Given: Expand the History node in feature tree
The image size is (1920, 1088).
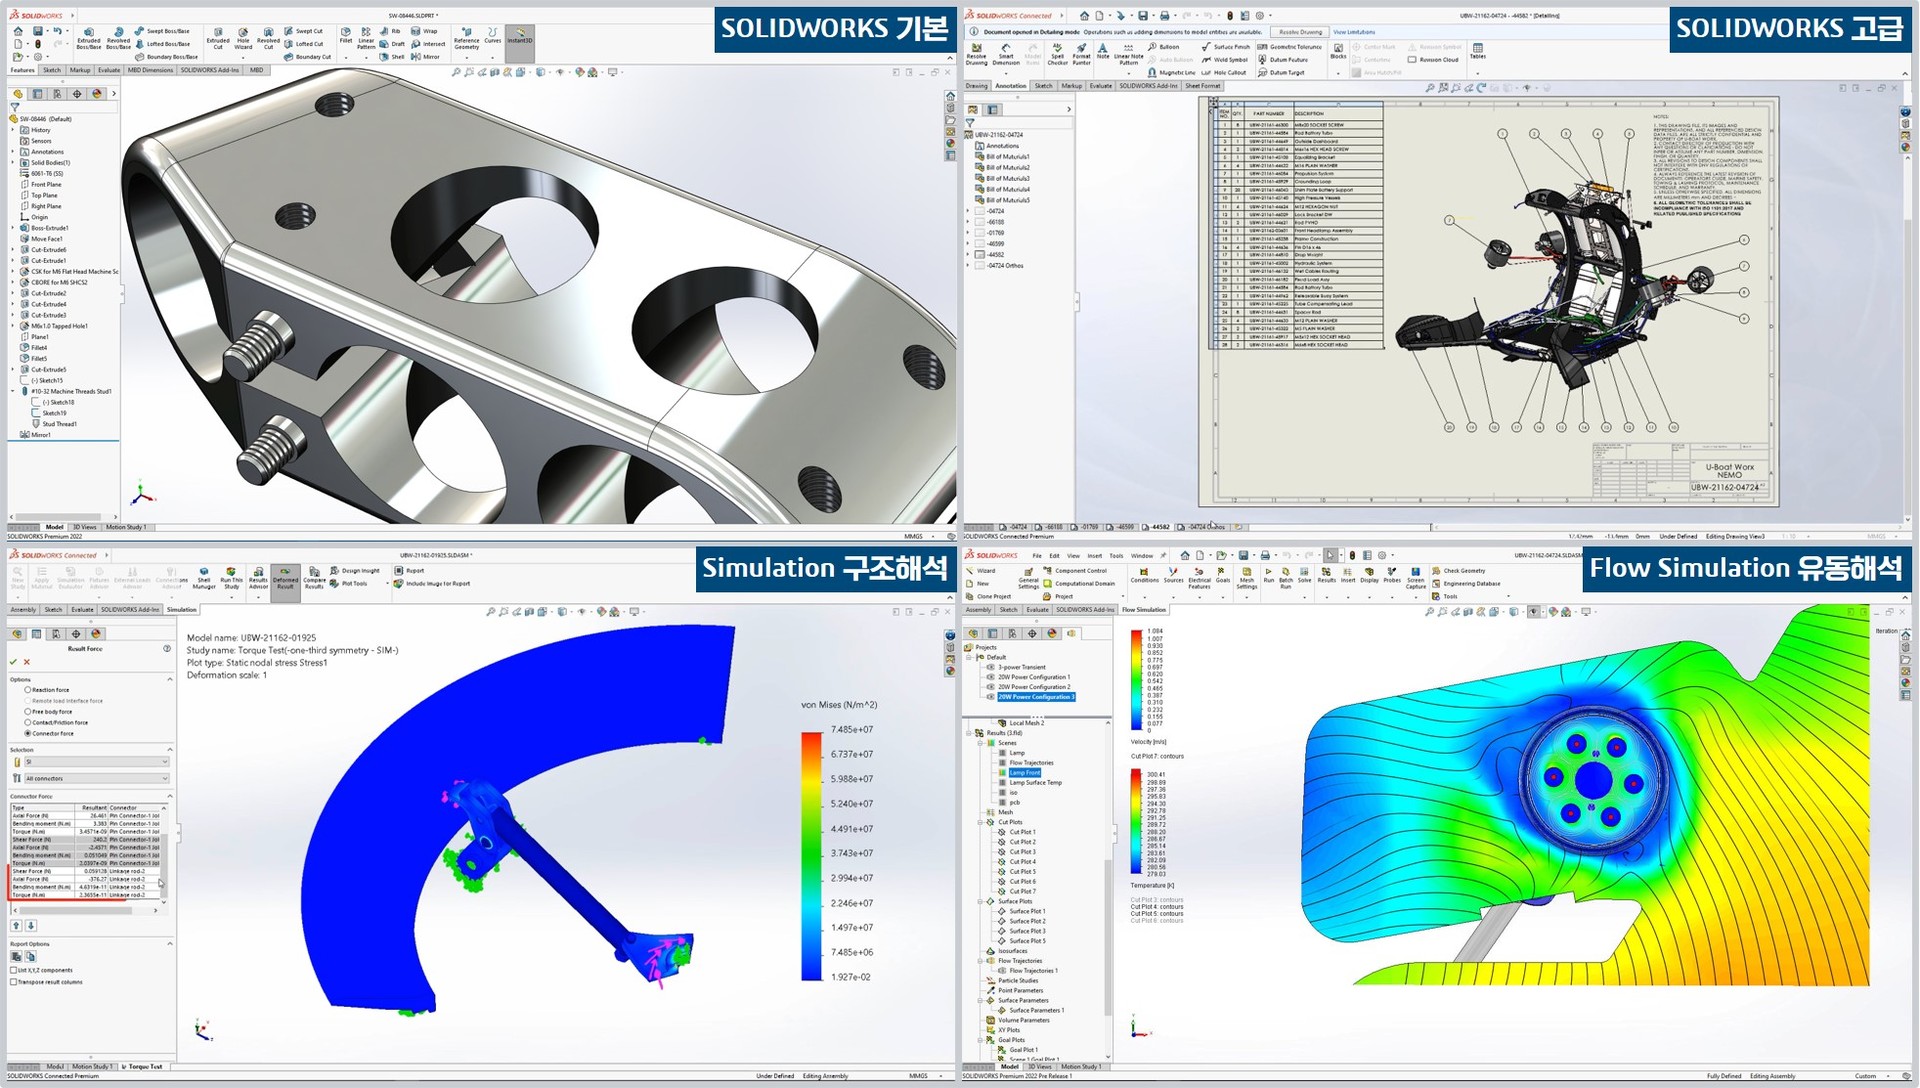Looking at the screenshot, I should coord(13,130).
